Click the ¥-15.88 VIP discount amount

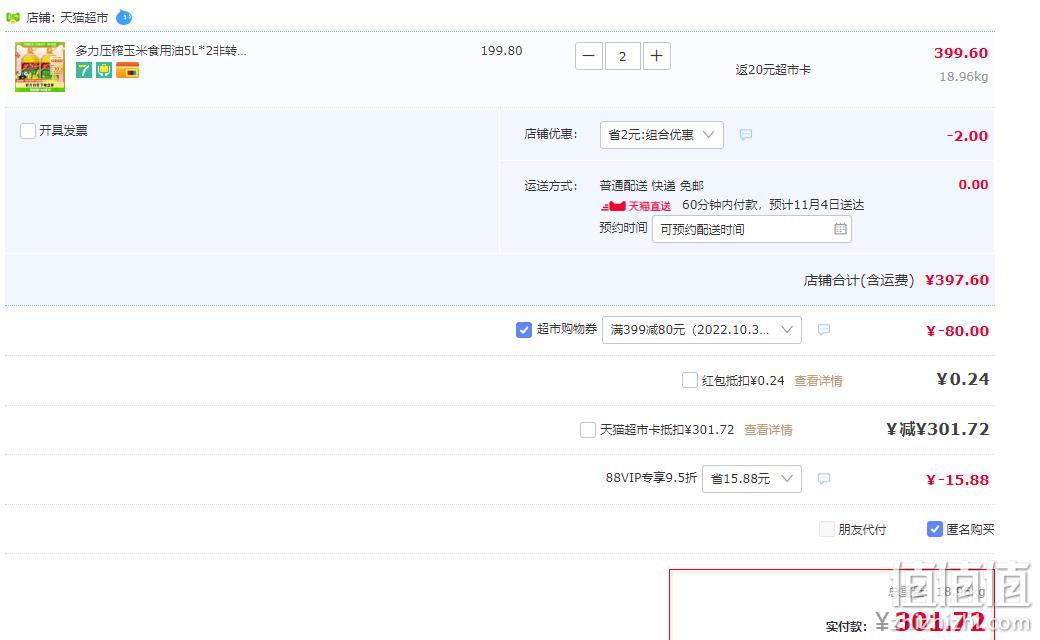957,480
